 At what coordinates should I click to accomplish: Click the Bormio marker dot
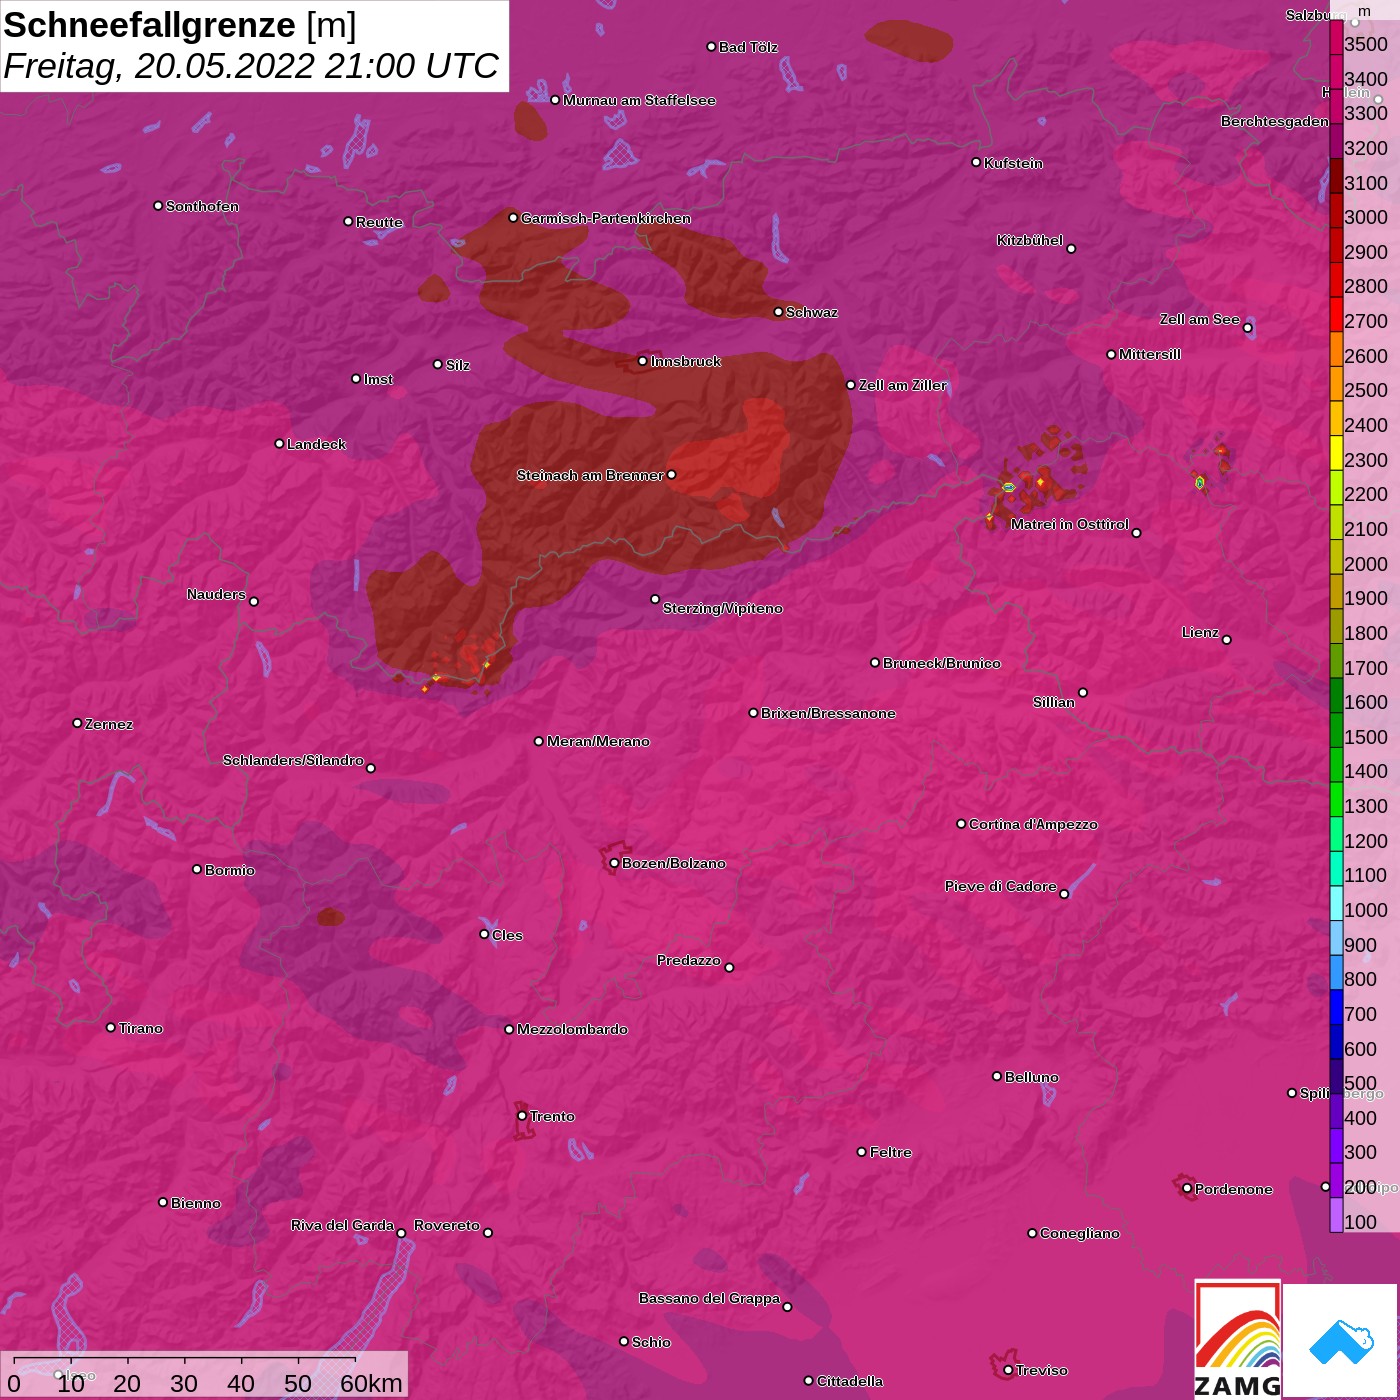[x=197, y=869]
